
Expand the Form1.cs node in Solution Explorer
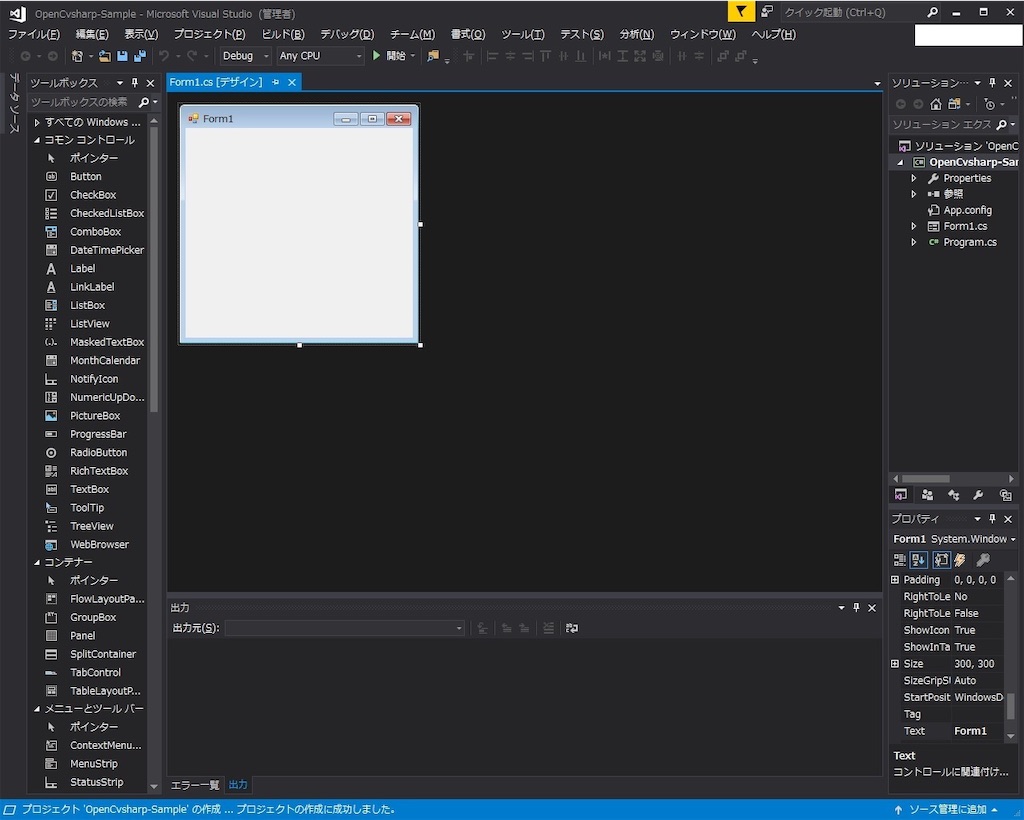click(914, 227)
